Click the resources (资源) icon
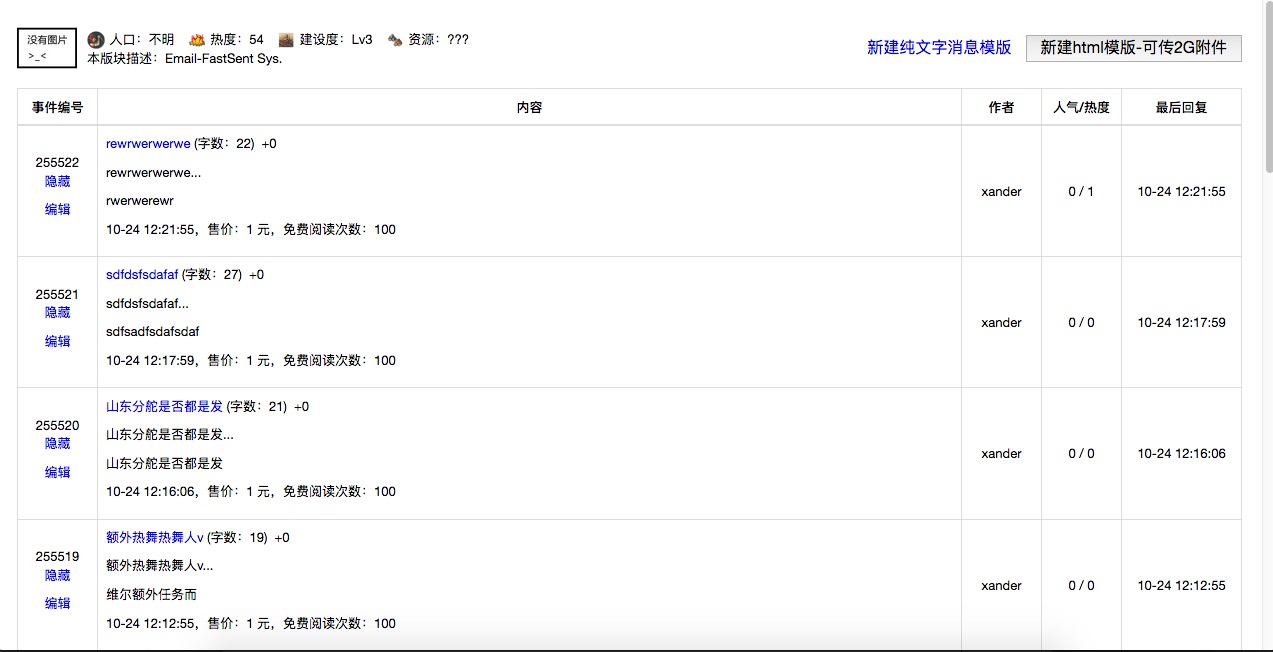This screenshot has width=1273, height=652. [x=395, y=40]
